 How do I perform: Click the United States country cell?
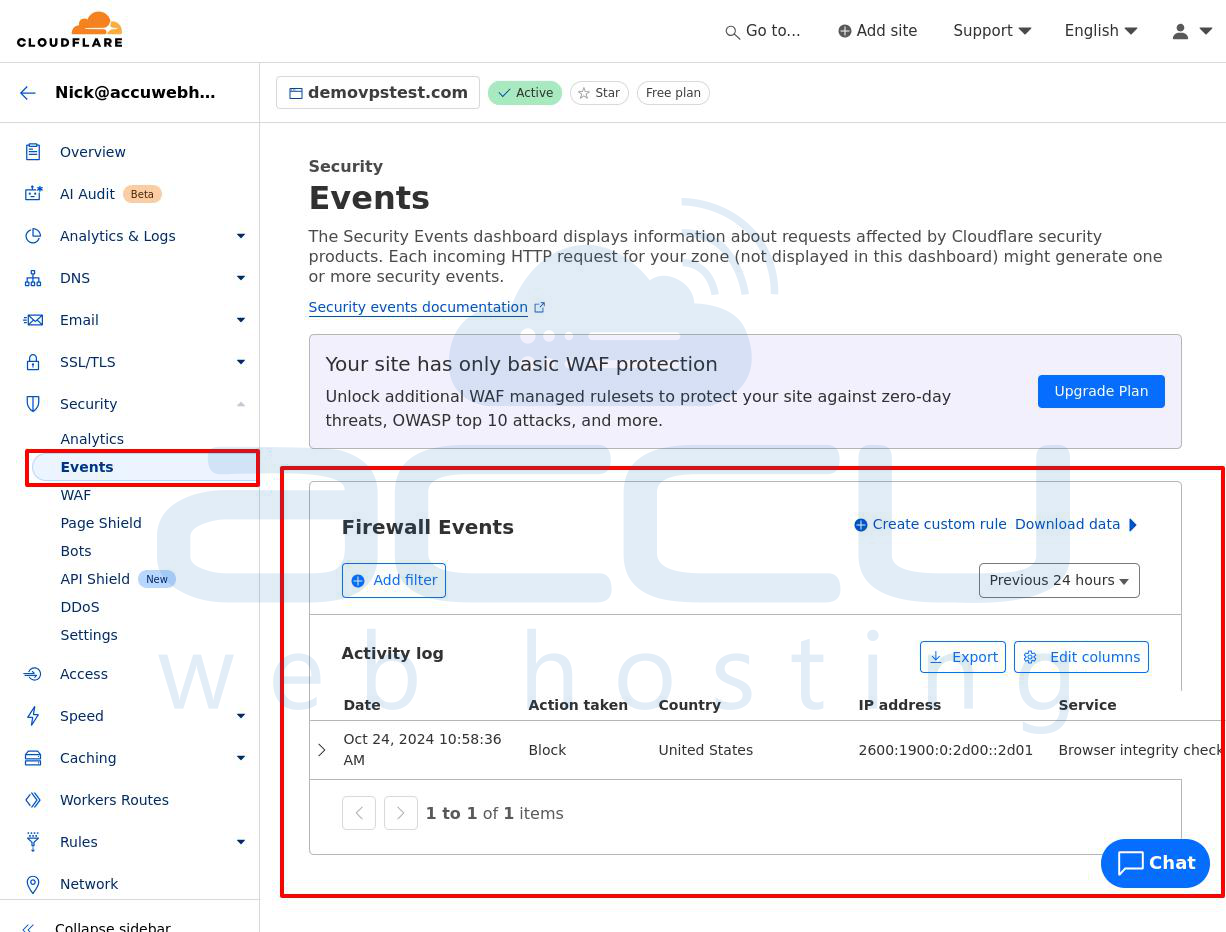(x=706, y=750)
